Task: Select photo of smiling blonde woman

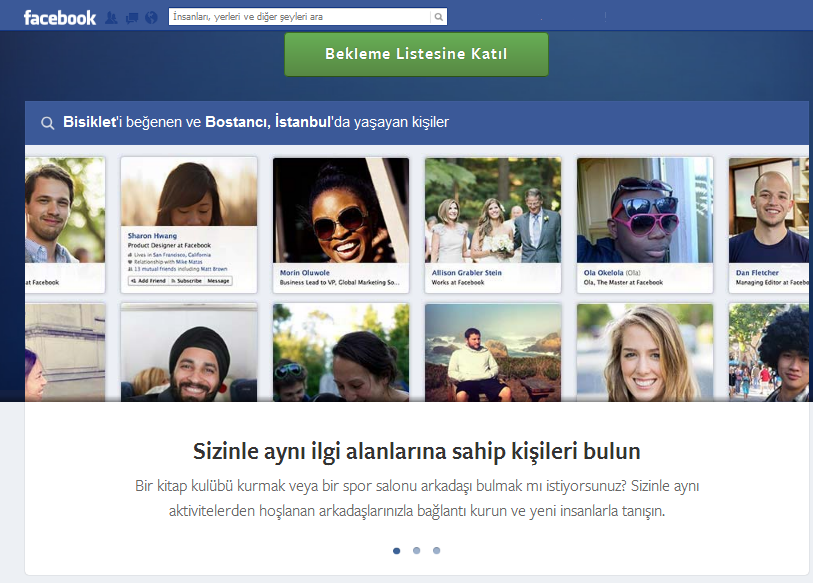Action: 644,353
